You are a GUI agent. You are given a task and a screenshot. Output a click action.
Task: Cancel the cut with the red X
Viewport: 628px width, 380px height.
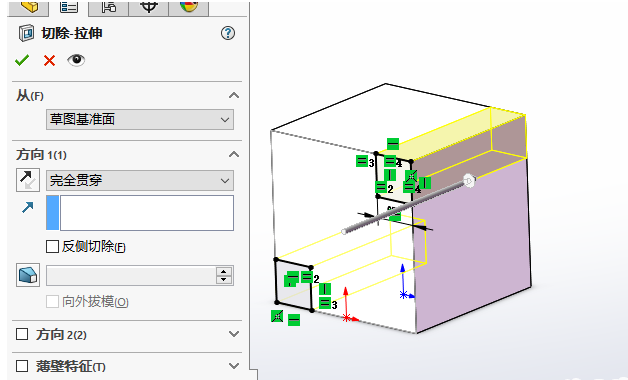[49, 60]
